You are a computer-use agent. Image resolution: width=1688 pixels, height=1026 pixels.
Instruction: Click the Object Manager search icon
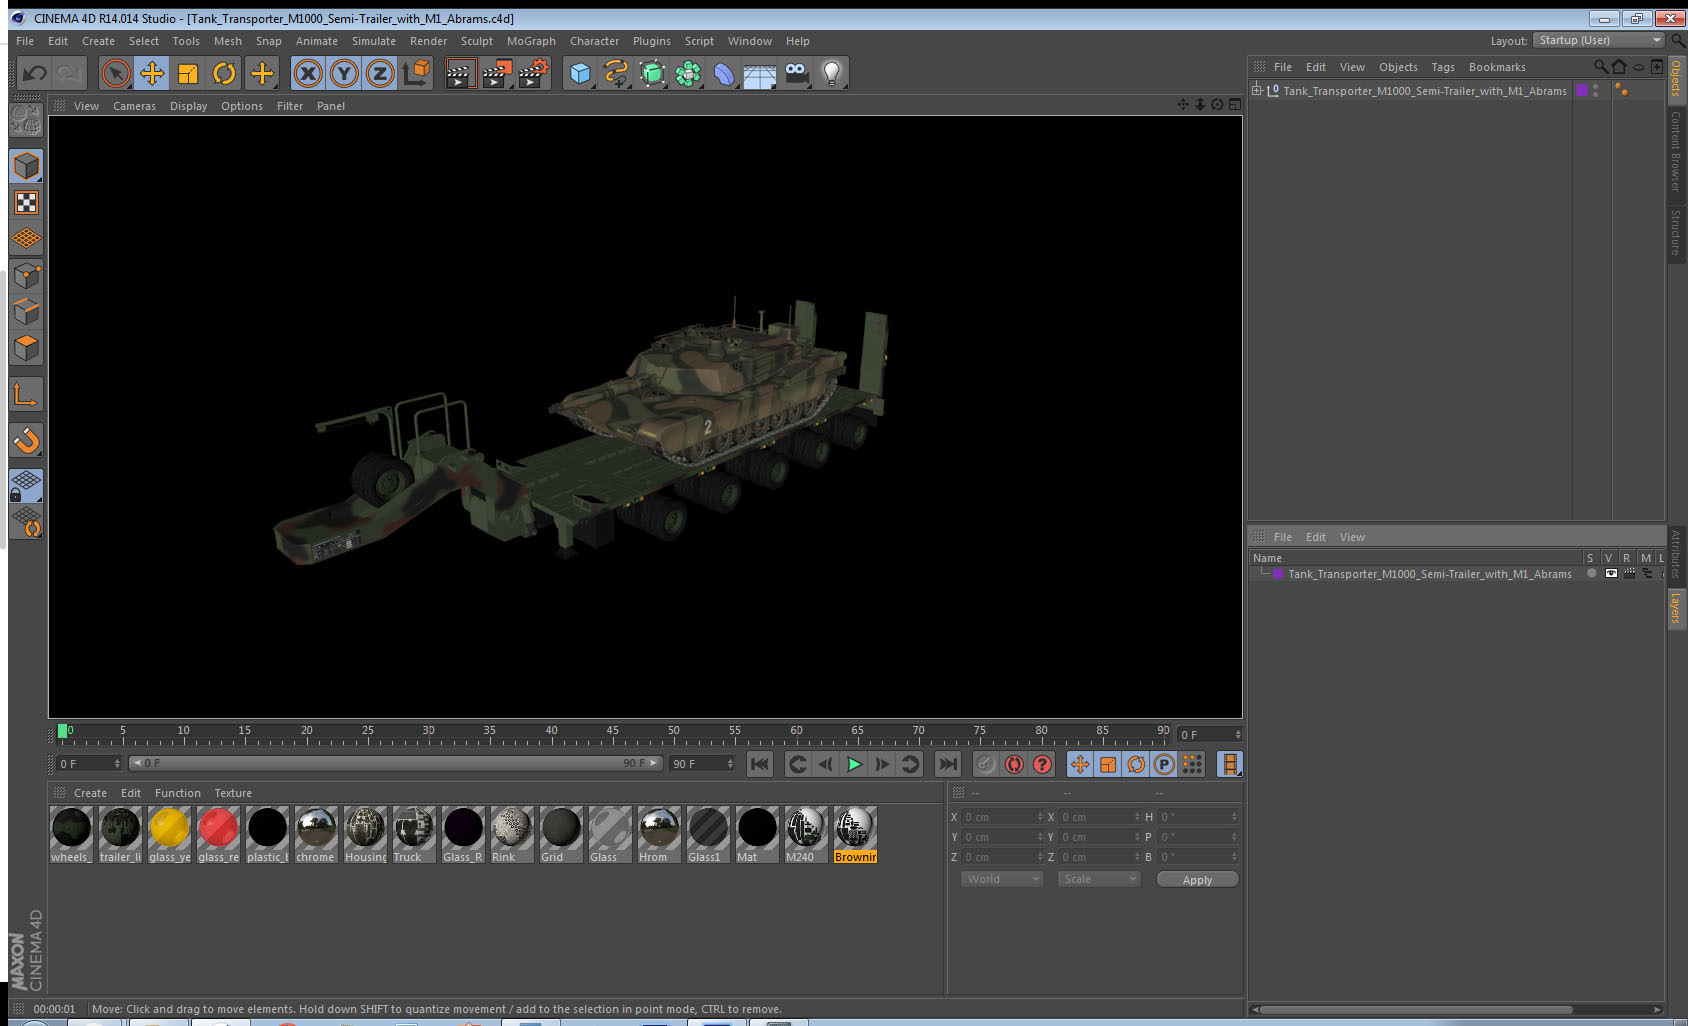point(1600,67)
